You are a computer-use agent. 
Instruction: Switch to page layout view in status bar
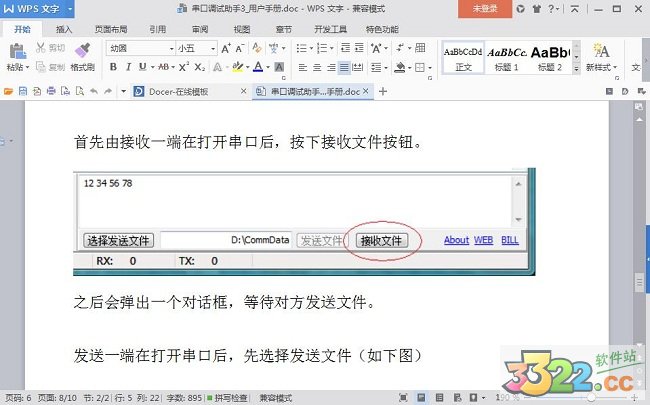point(421,398)
